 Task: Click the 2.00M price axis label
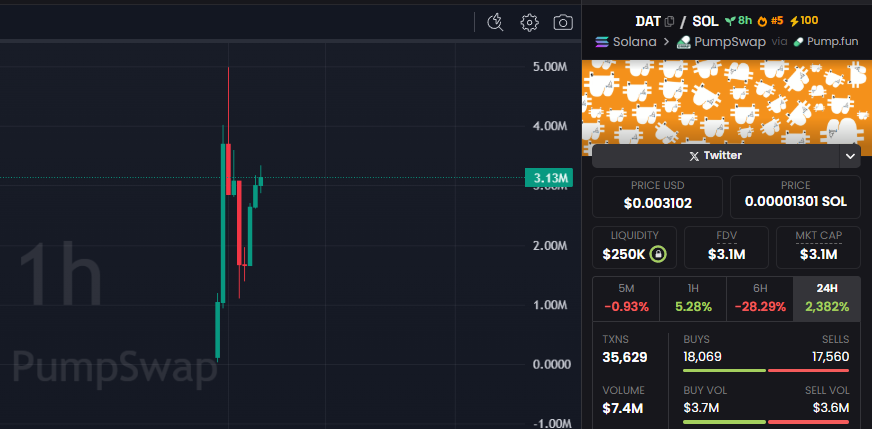[x=549, y=245]
